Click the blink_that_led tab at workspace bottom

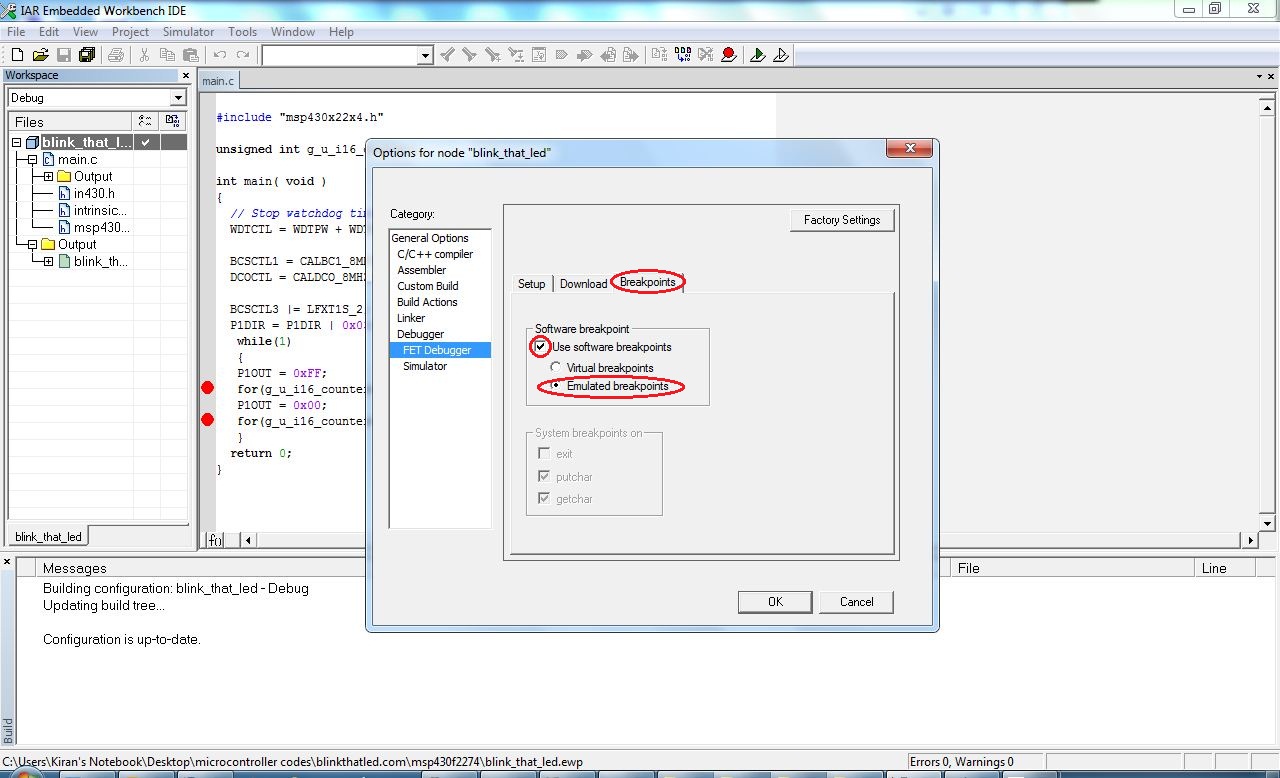(x=48, y=537)
